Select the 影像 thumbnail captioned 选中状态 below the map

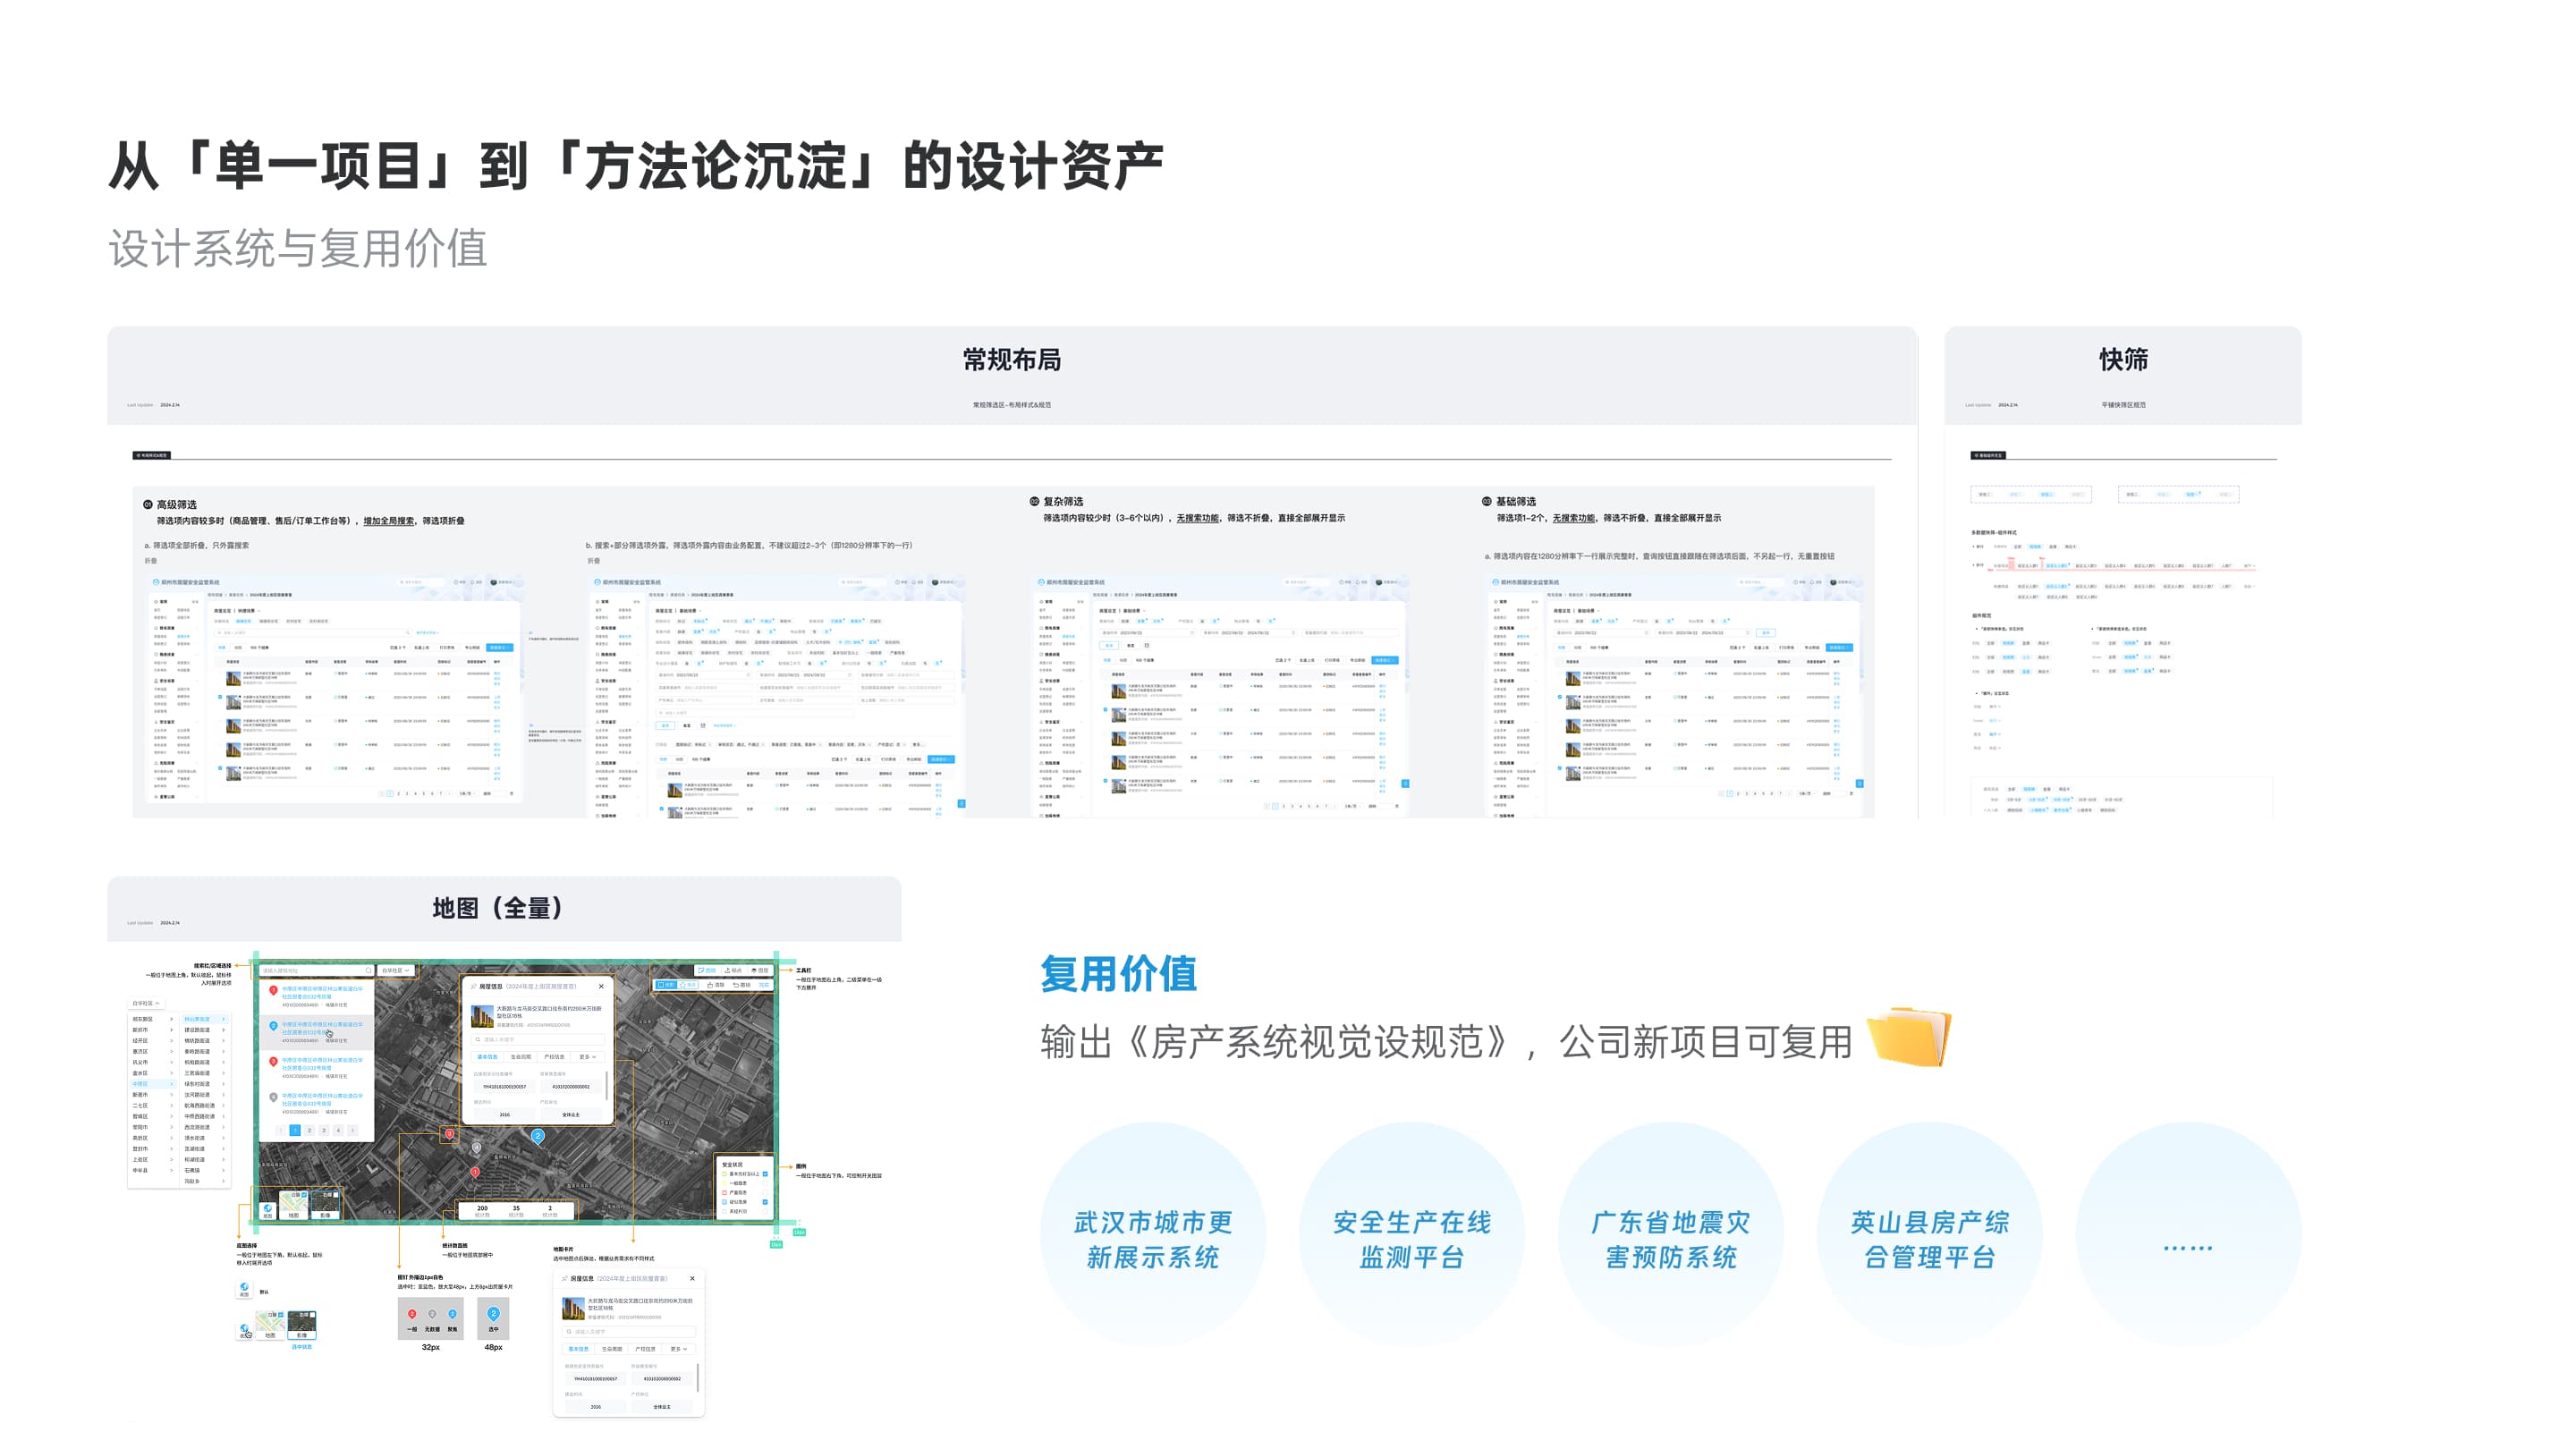click(303, 1325)
